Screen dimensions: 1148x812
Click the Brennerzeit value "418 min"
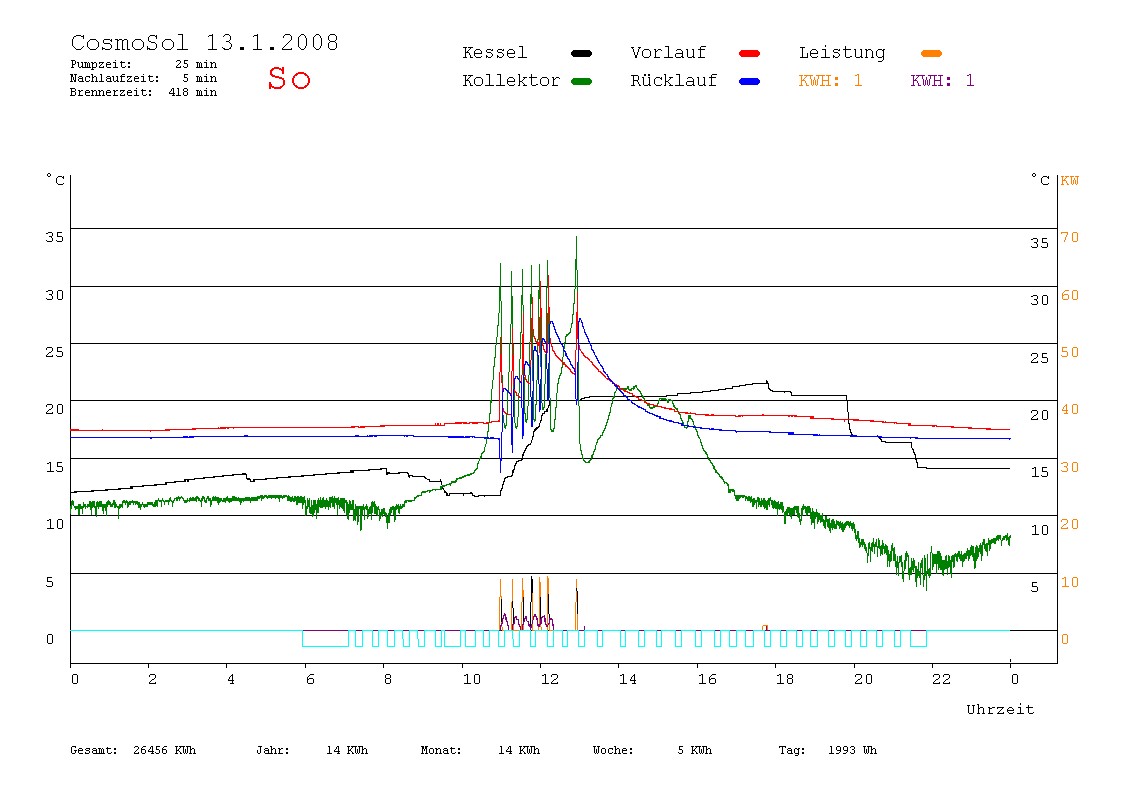coord(193,92)
